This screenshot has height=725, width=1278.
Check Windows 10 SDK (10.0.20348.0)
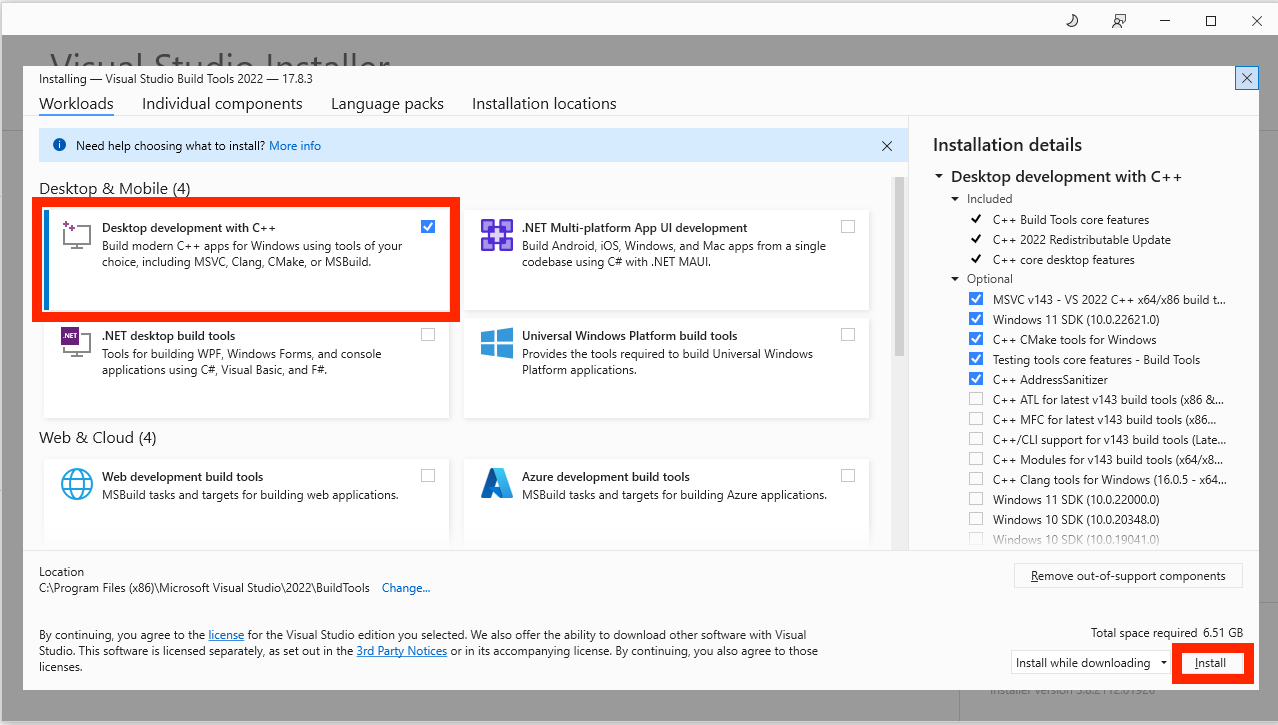pos(976,520)
